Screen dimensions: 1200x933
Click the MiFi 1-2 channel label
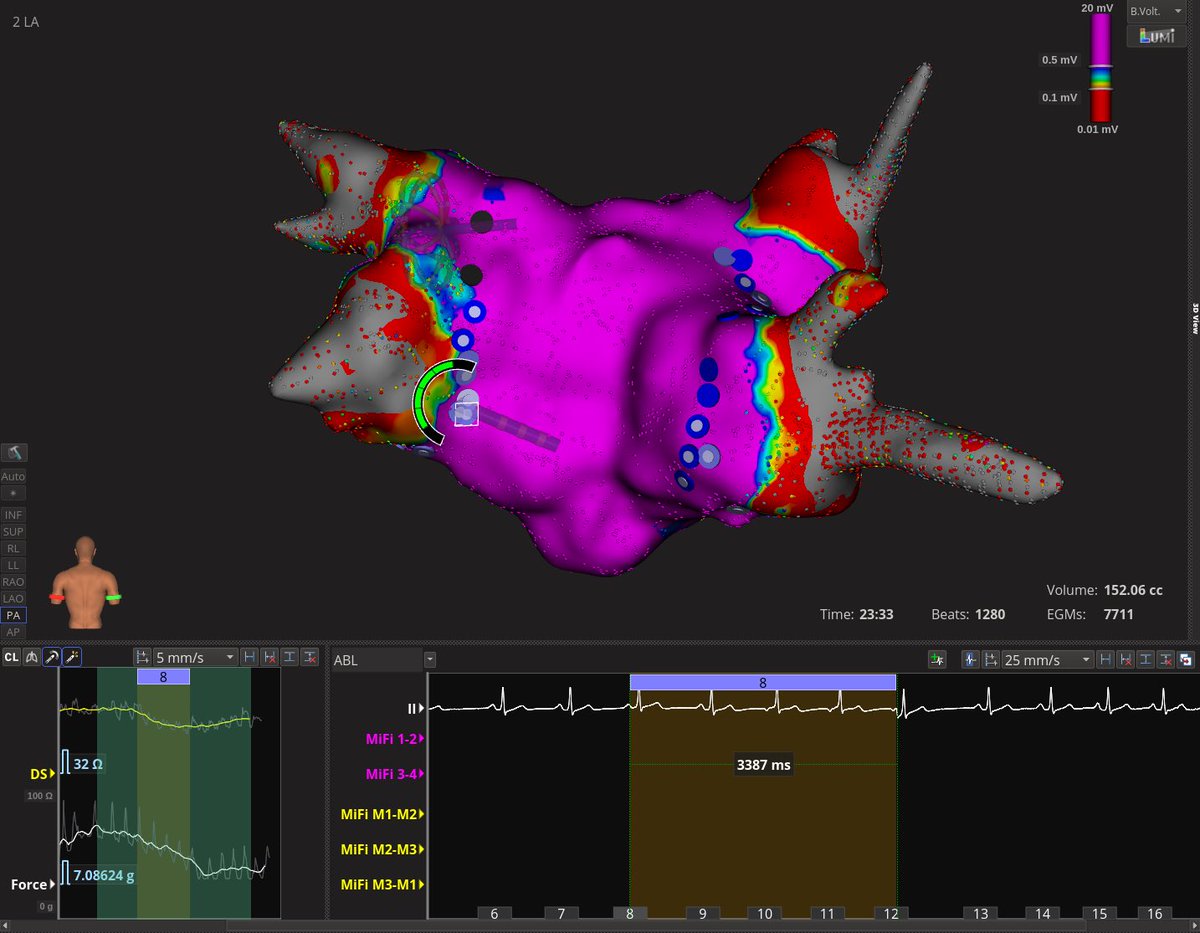394,739
